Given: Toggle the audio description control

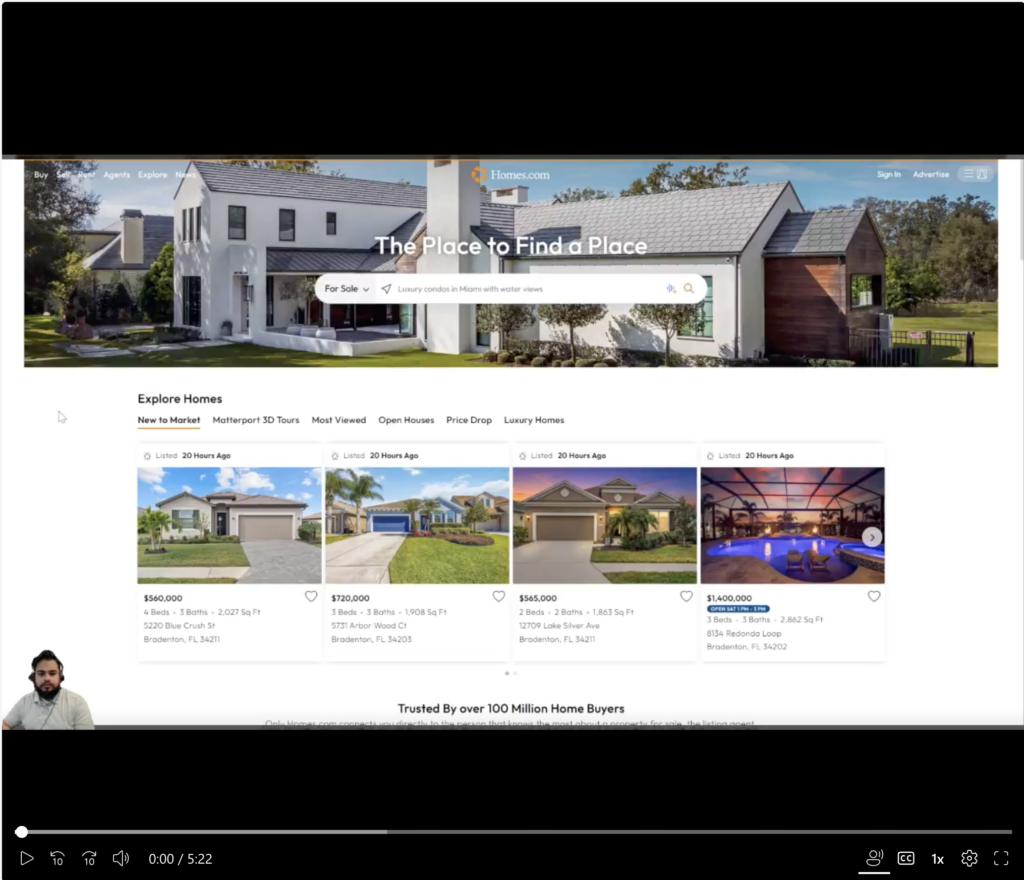Looking at the screenshot, I should tap(874, 858).
